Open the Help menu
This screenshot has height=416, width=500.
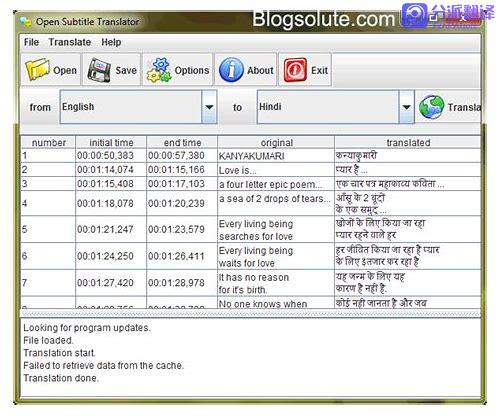(111, 42)
